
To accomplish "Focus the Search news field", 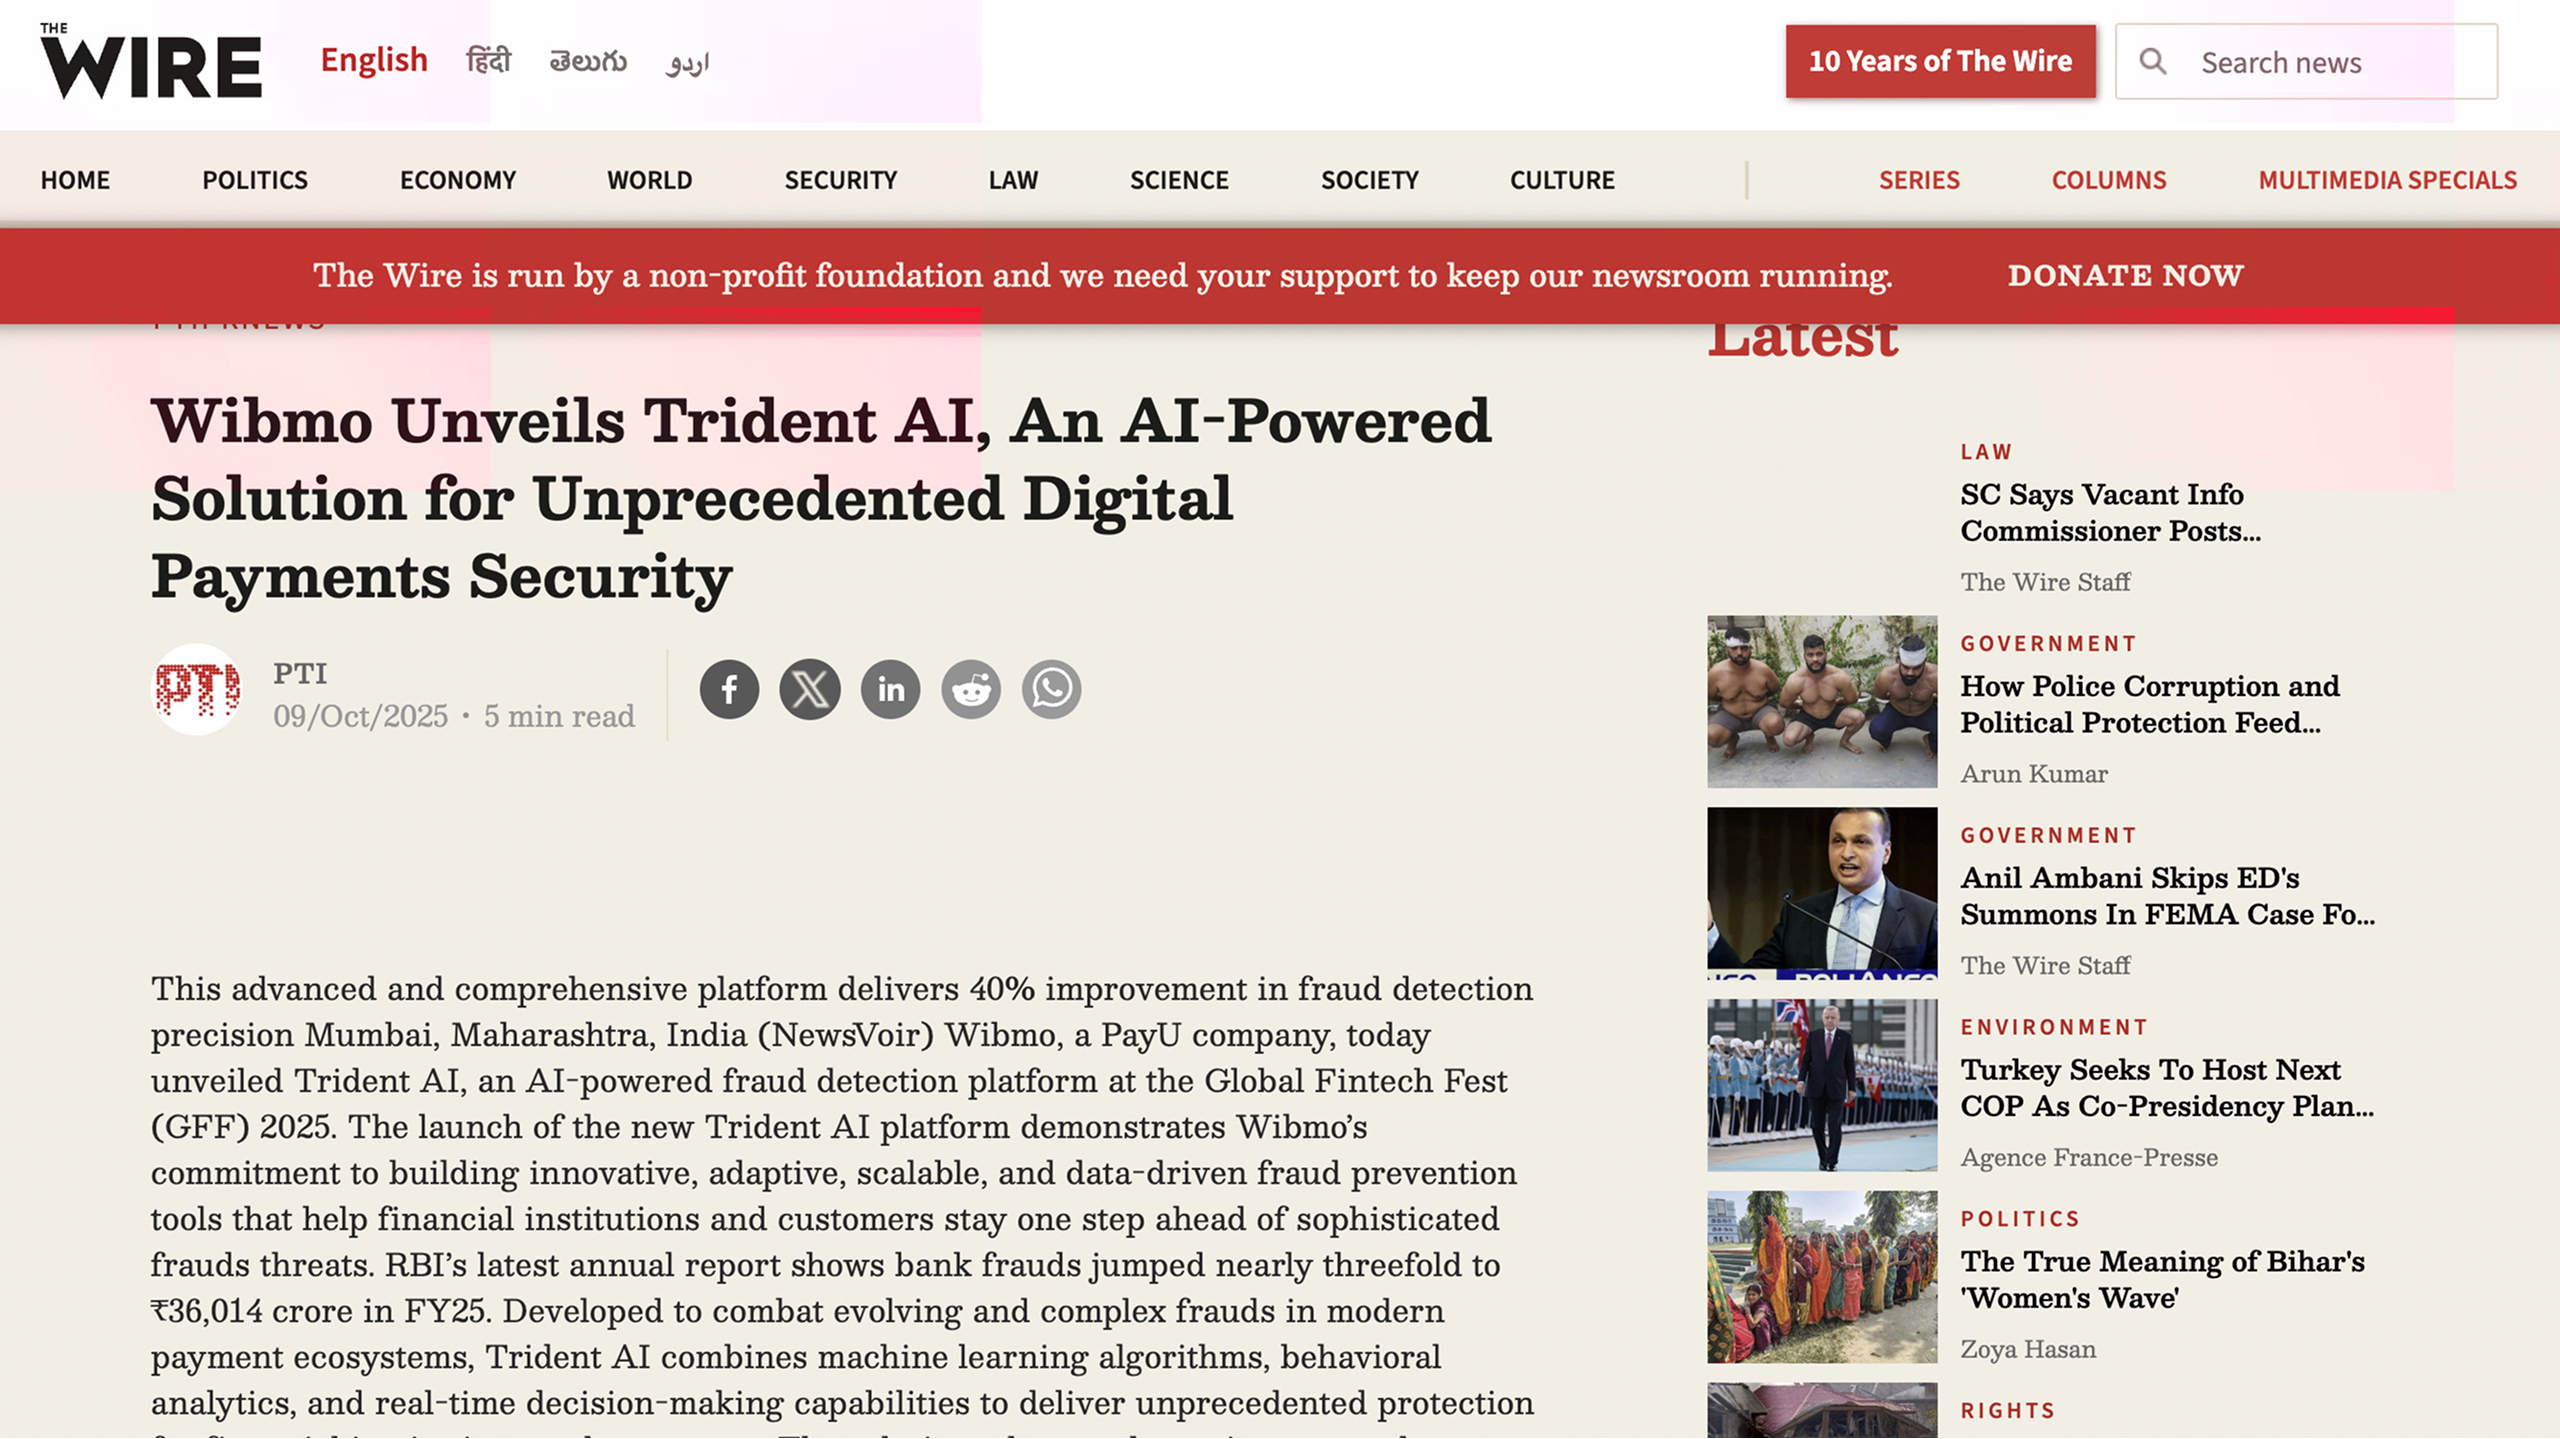I will coord(2306,62).
